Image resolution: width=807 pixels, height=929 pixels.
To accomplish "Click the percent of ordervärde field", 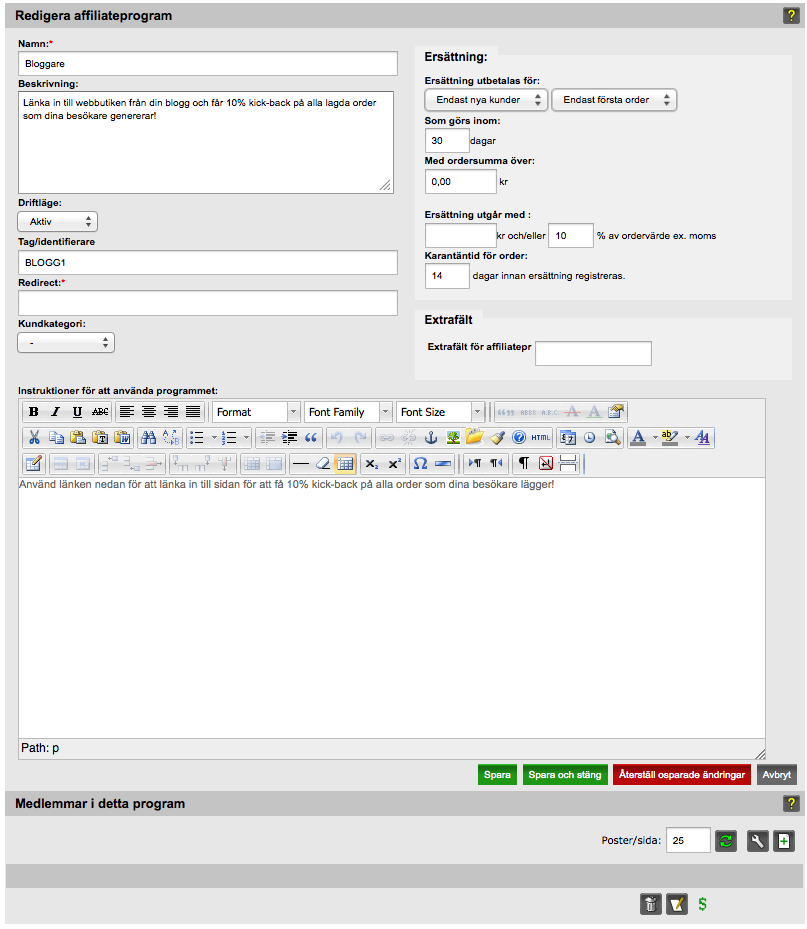I will point(571,235).
